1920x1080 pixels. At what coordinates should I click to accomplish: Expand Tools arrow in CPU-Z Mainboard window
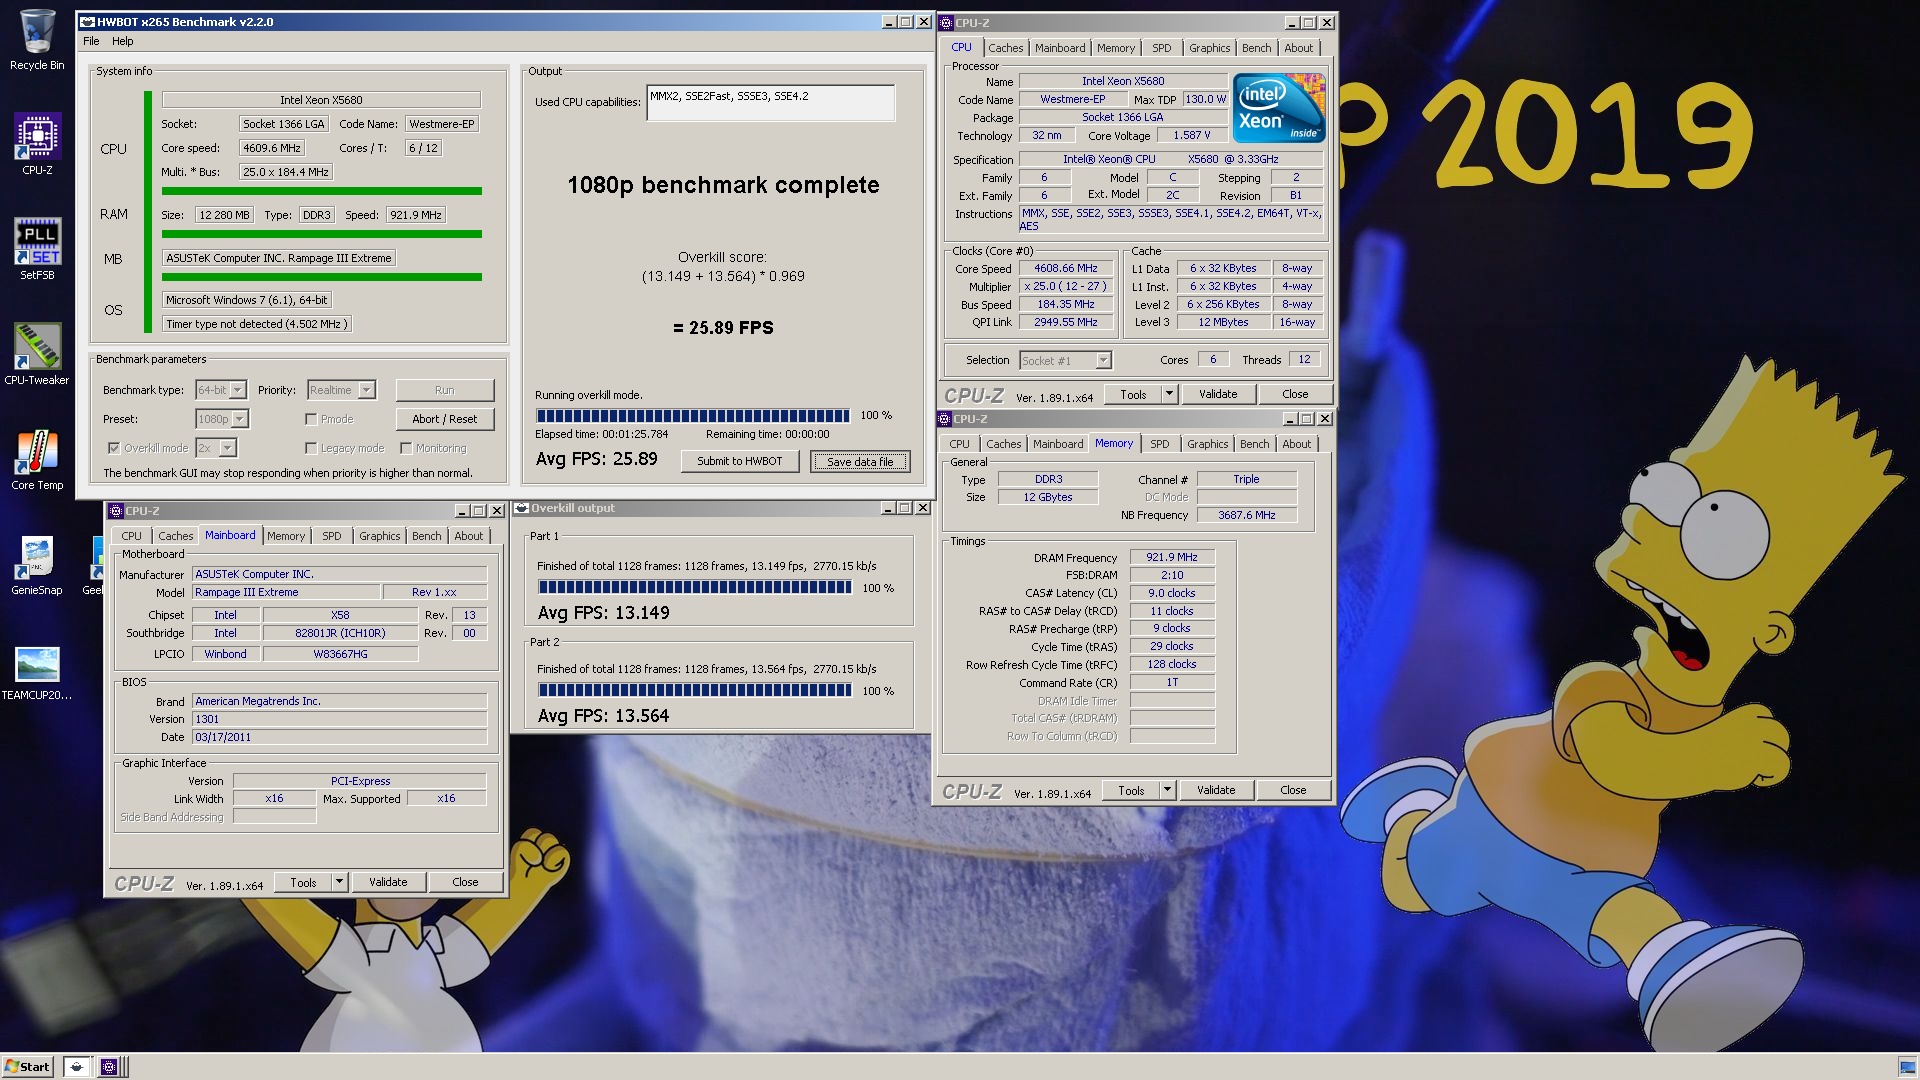click(339, 882)
